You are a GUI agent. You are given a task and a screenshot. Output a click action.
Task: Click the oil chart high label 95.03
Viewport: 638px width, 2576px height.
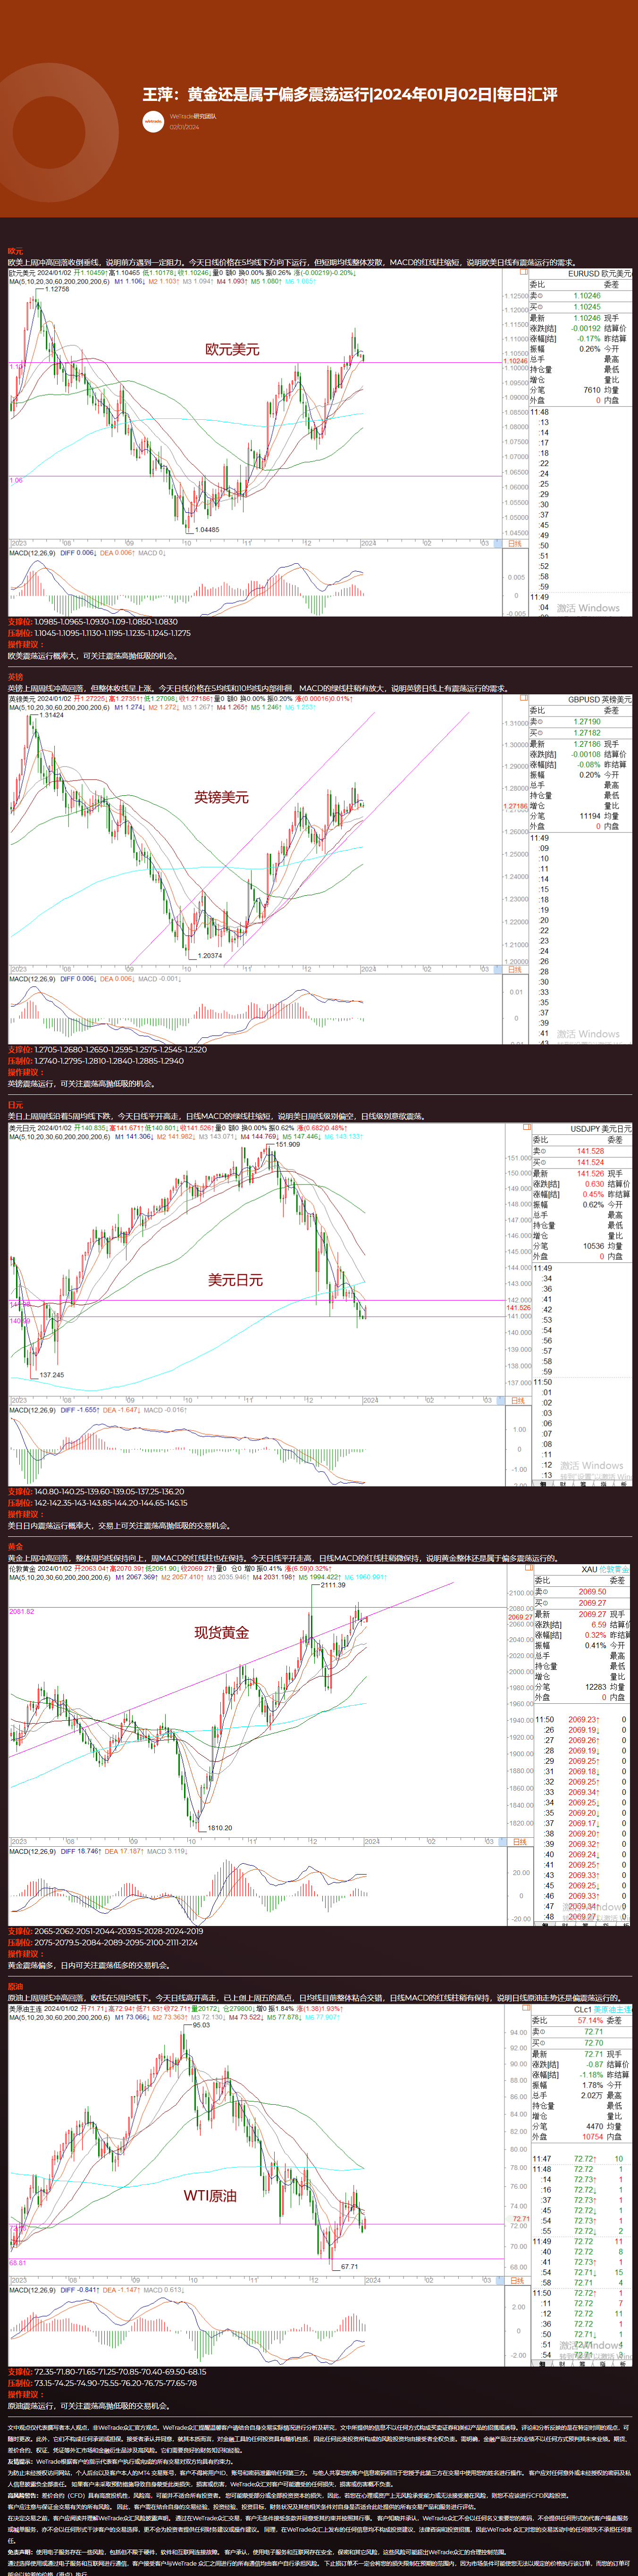tap(201, 2026)
